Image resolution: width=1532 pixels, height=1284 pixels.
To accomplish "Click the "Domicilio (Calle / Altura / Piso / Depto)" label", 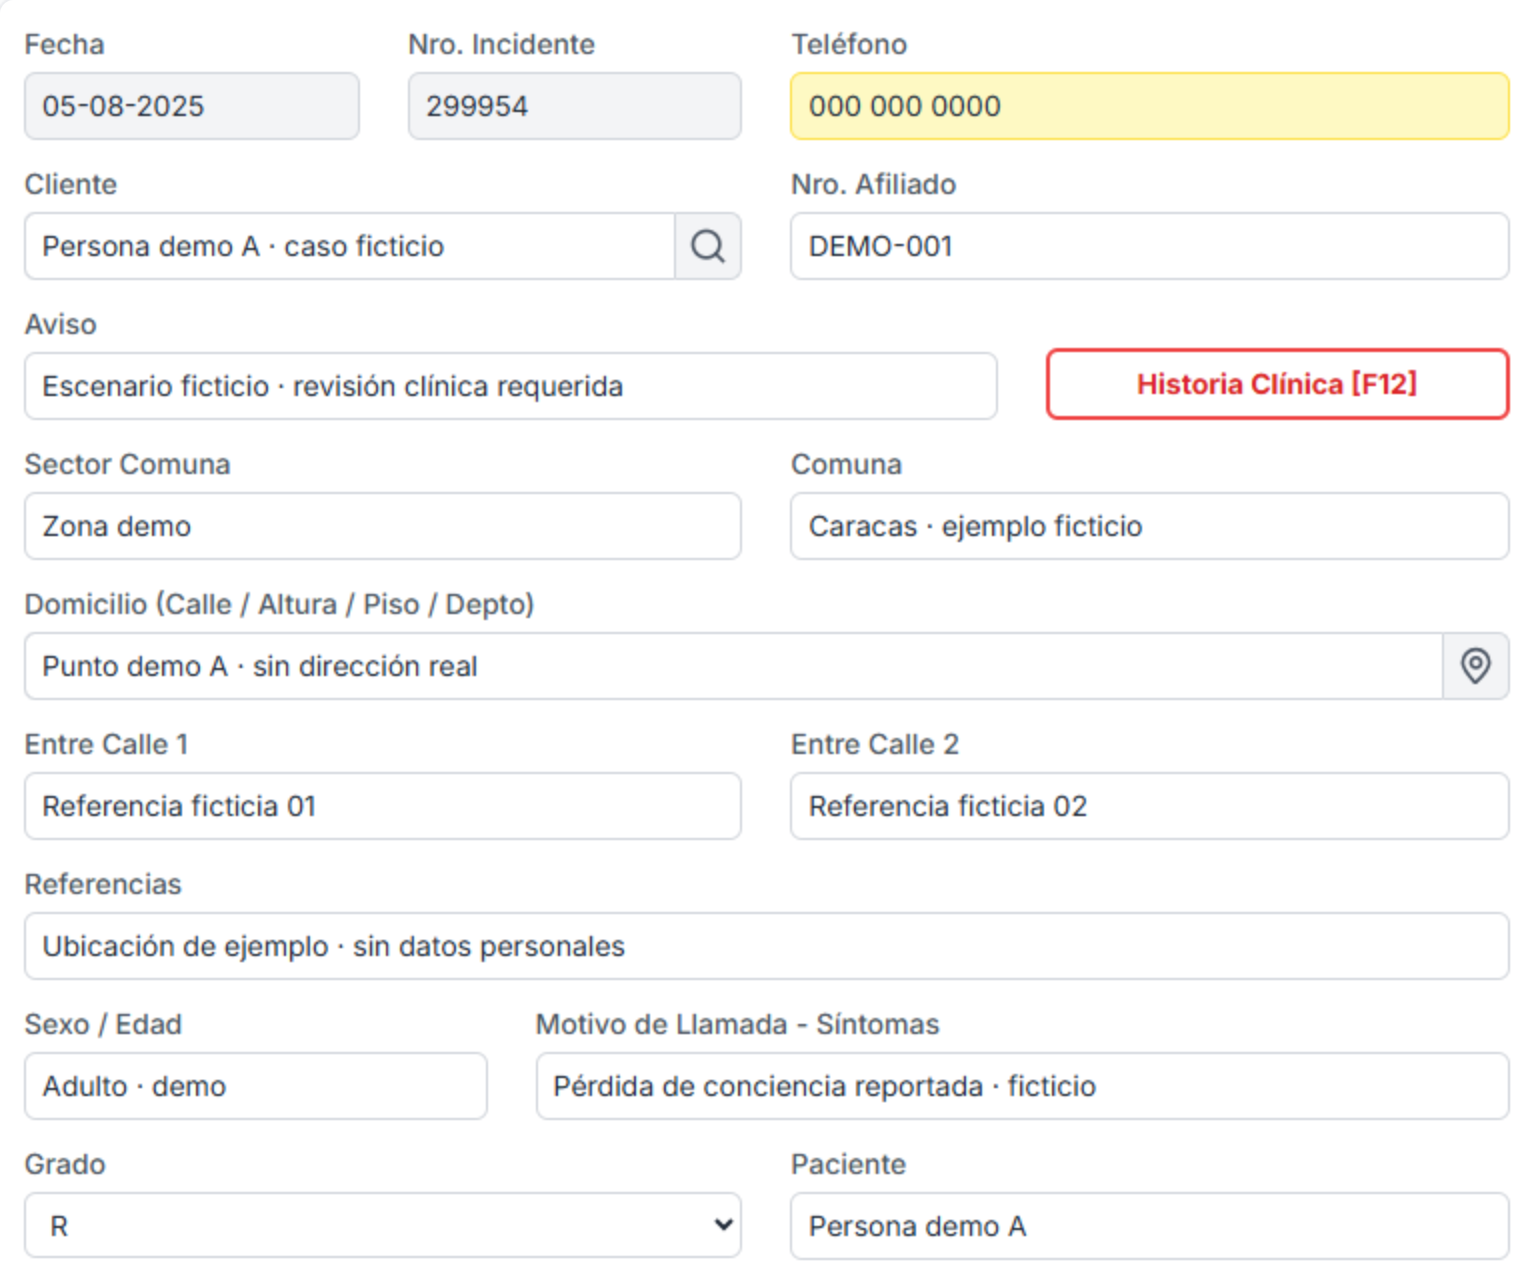I will coord(280,605).
